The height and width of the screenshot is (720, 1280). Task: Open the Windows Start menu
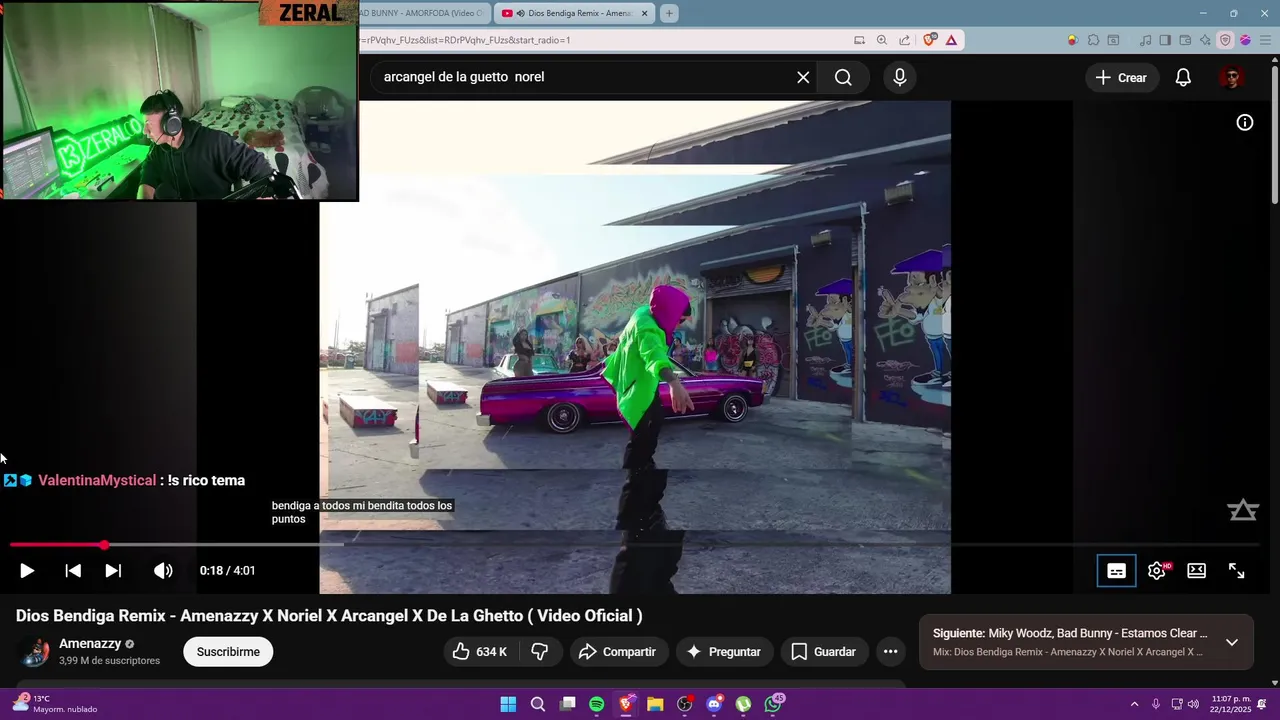[x=508, y=704]
